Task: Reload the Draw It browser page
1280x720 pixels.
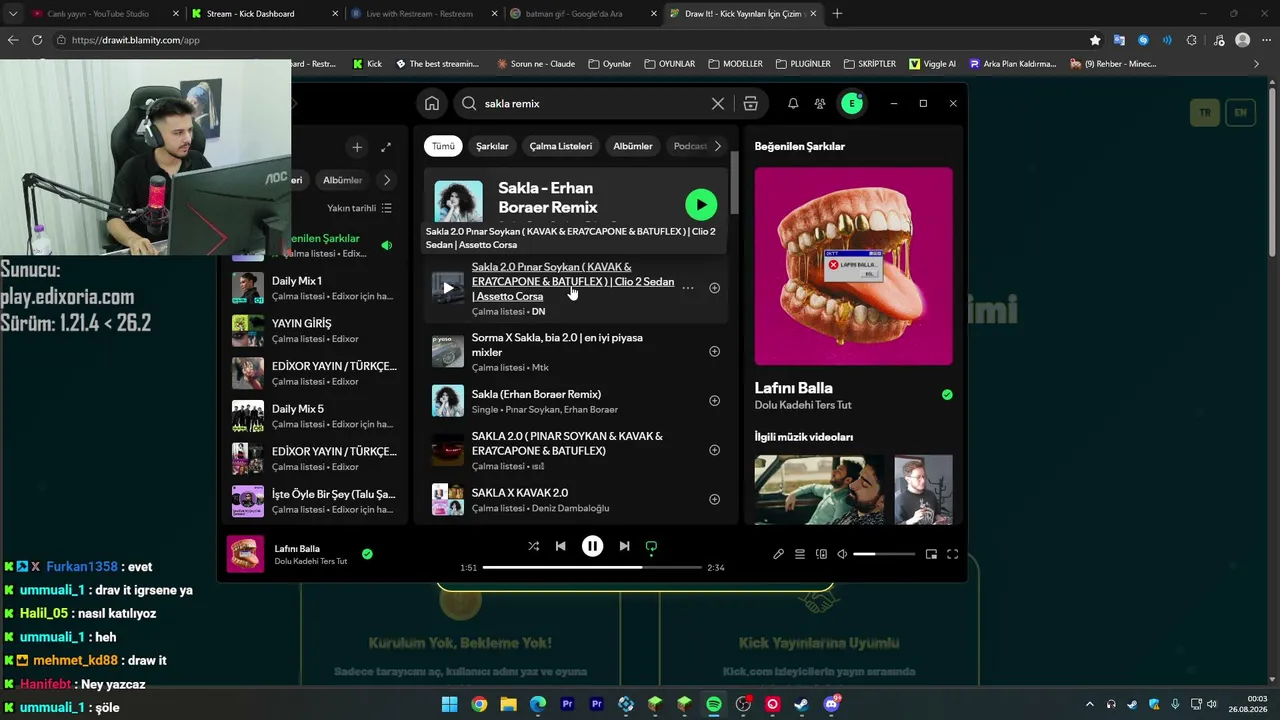Action: click(x=37, y=40)
